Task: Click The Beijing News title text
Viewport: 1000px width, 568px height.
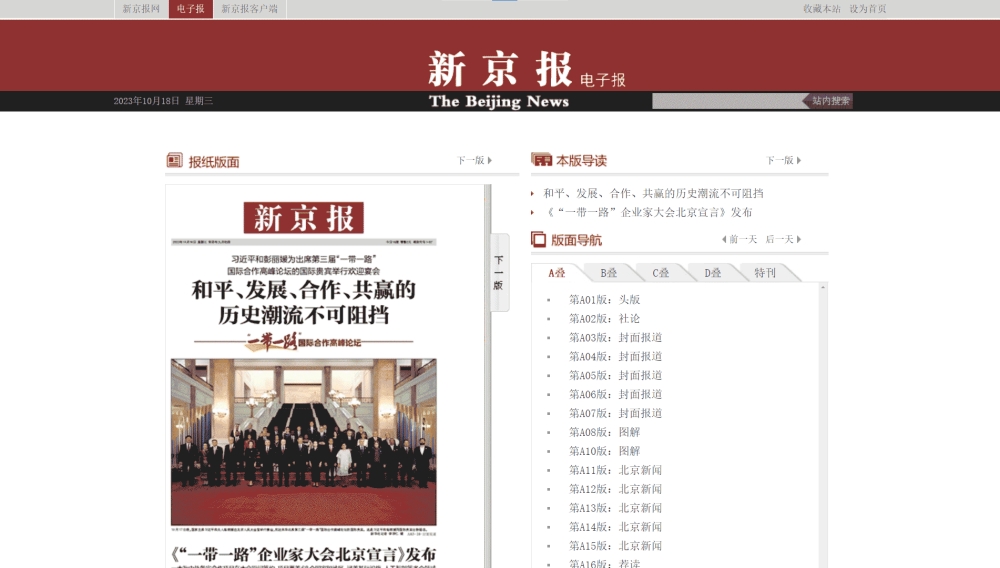Action: pos(499,101)
